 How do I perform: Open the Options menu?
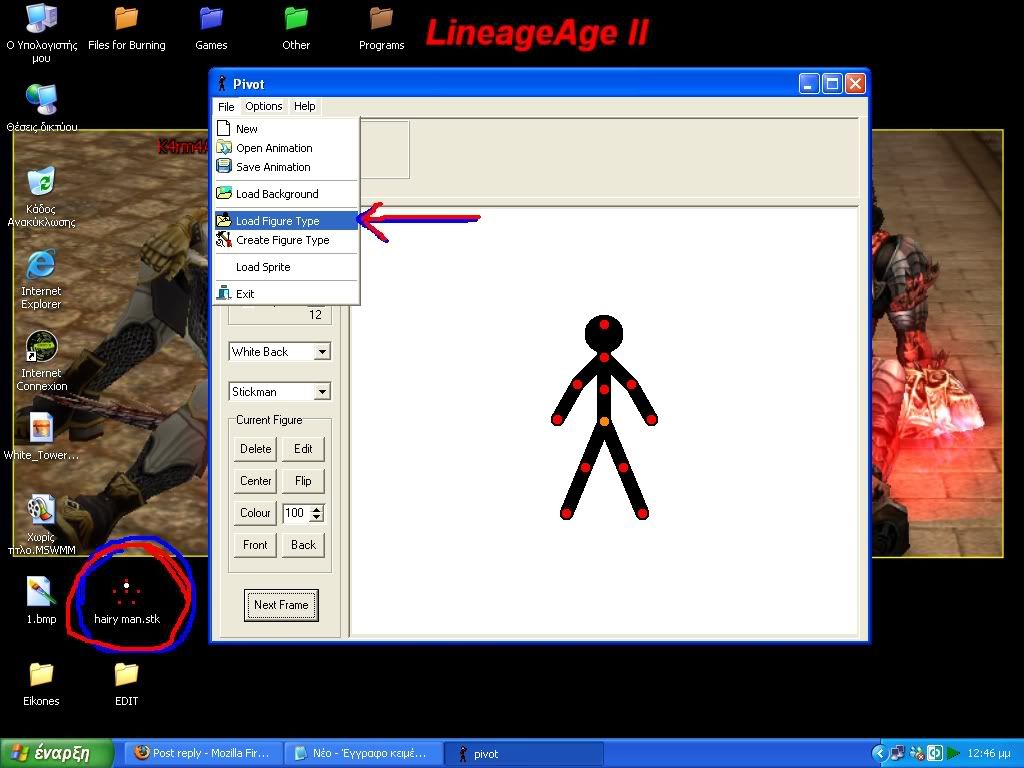(x=264, y=106)
